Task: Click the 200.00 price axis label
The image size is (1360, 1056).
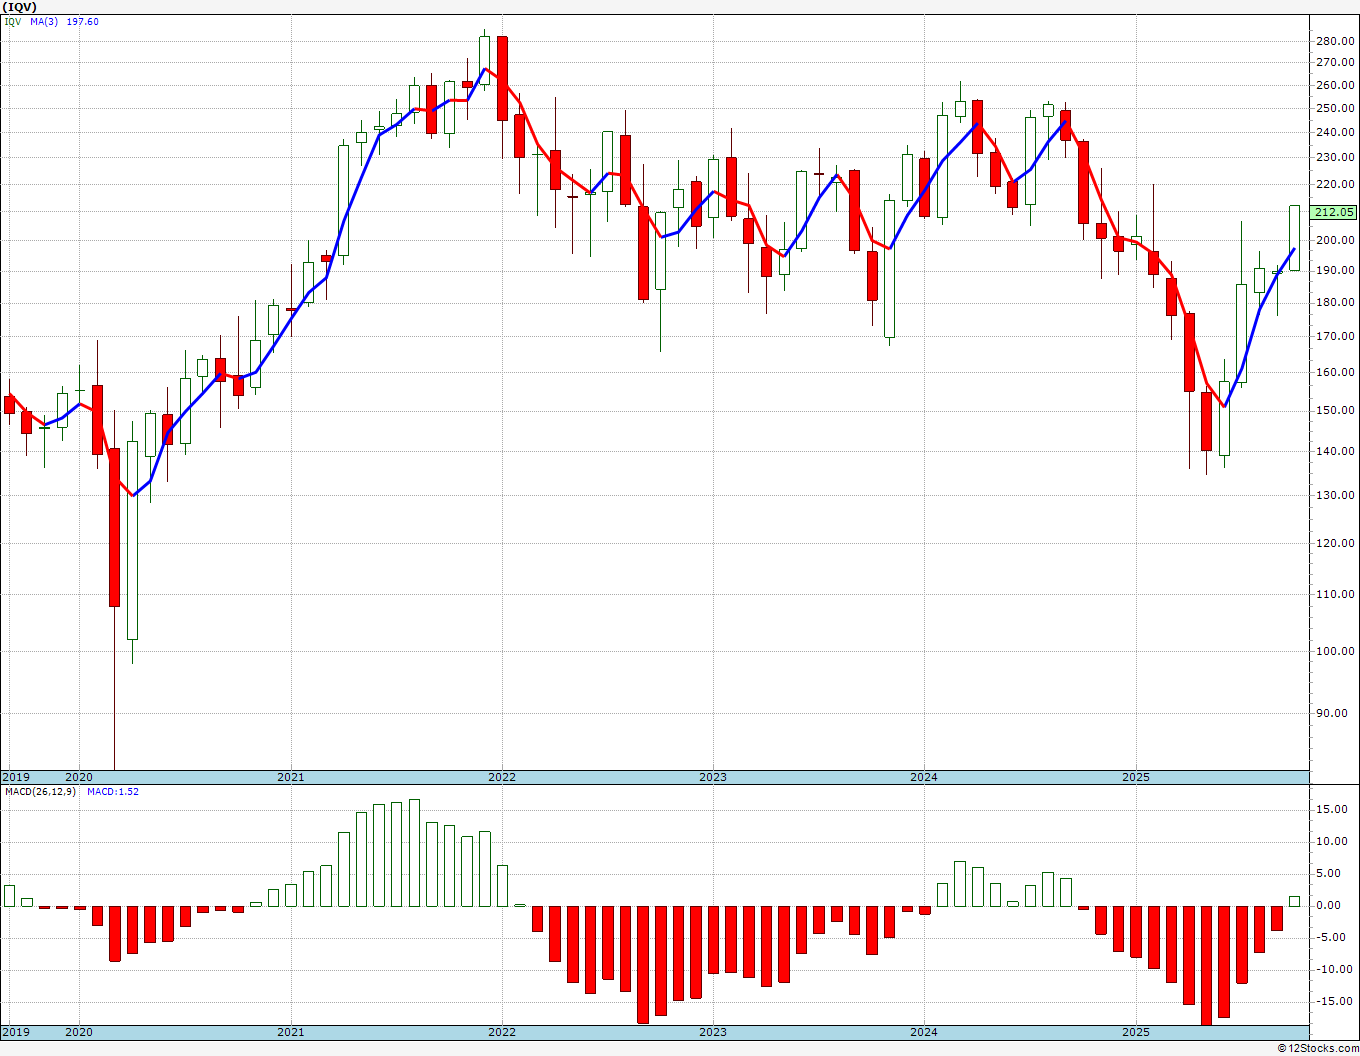Action: point(1336,241)
